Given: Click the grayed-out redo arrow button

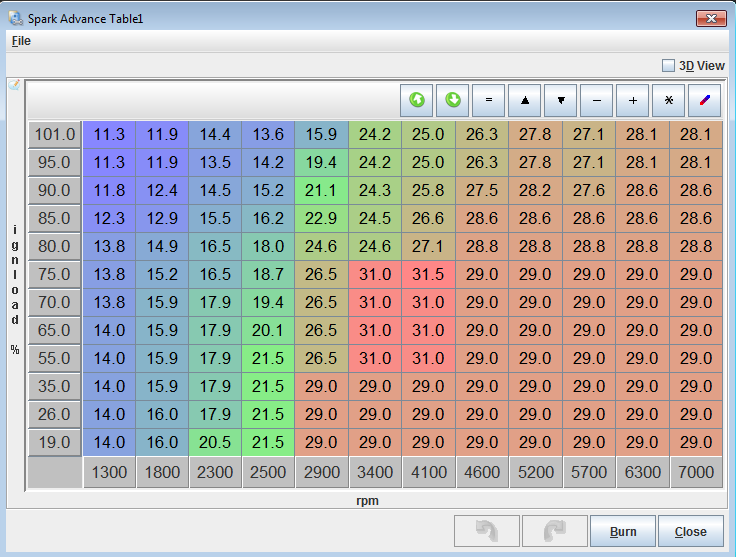Looking at the screenshot, I should coord(554,531).
